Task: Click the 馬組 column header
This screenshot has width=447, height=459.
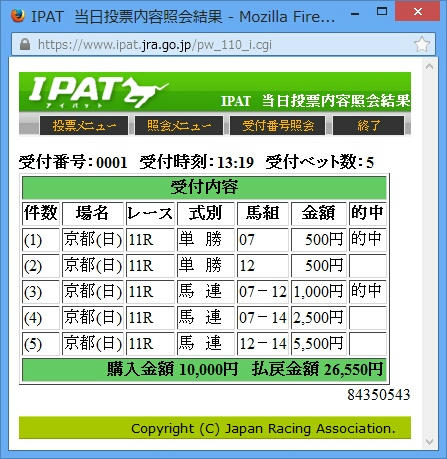Action: [263, 213]
